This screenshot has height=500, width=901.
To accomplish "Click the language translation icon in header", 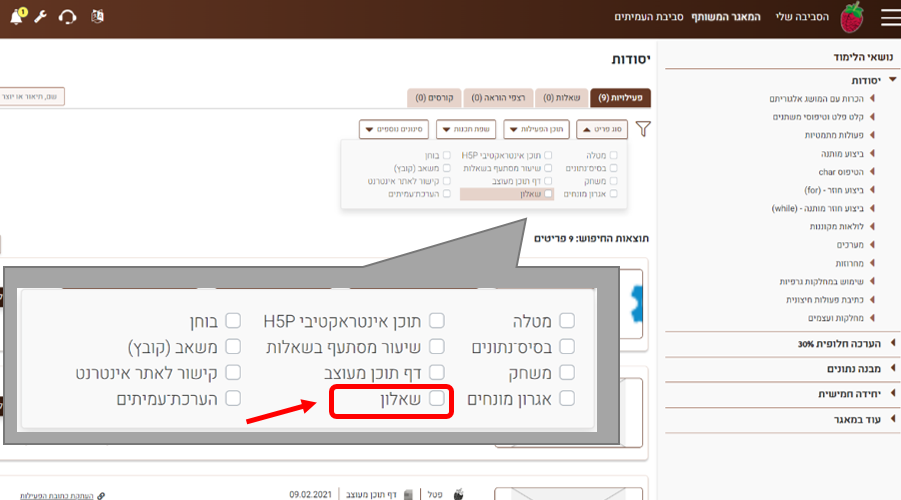I will click(97, 17).
